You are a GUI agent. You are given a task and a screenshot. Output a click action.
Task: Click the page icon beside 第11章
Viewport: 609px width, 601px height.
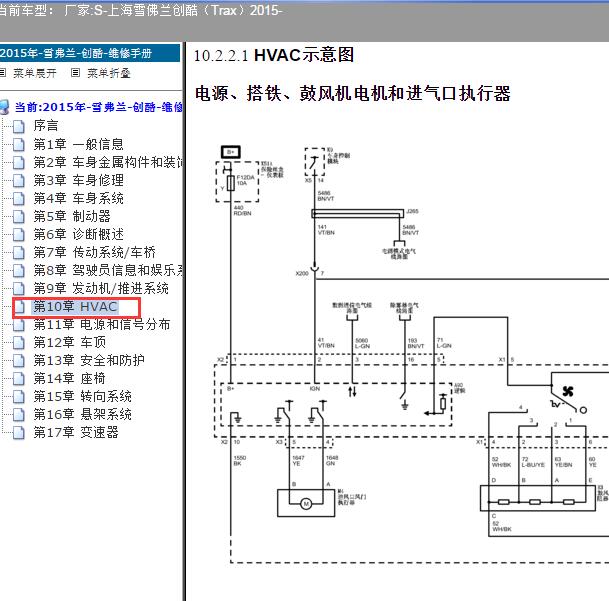coord(19,325)
